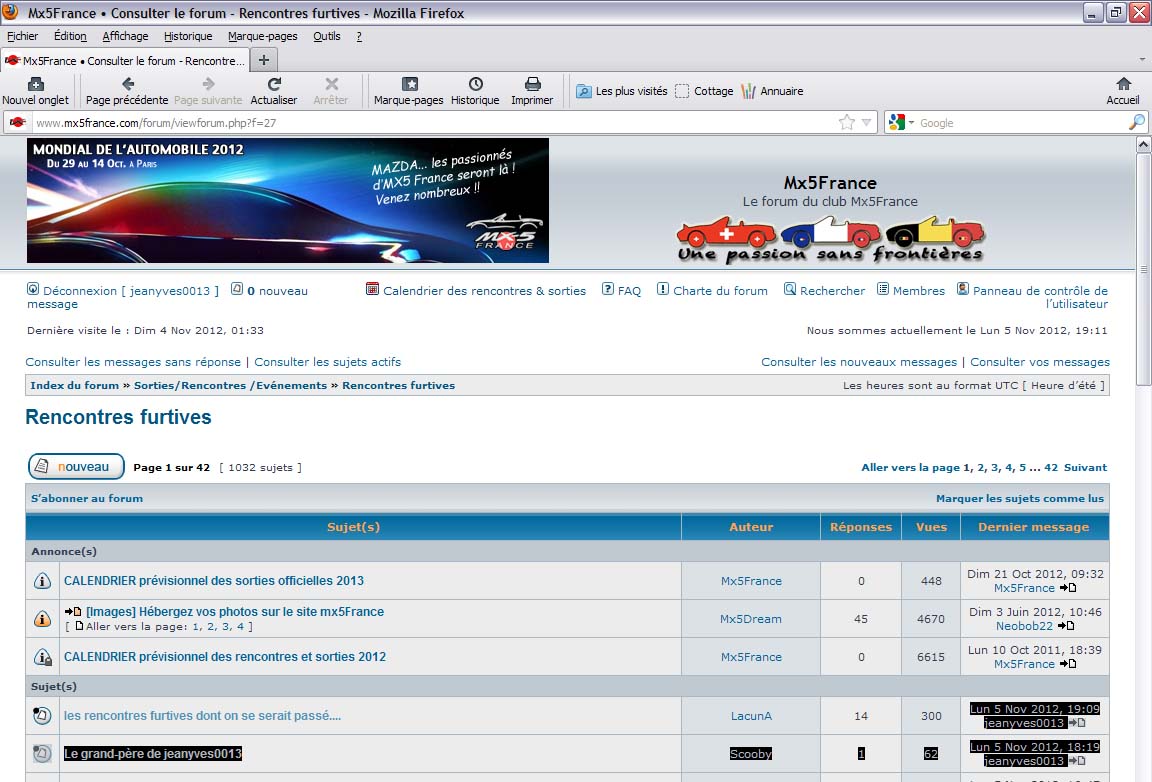The image size is (1152, 782).
Task: Open Charte du forum link
Action: coord(720,291)
